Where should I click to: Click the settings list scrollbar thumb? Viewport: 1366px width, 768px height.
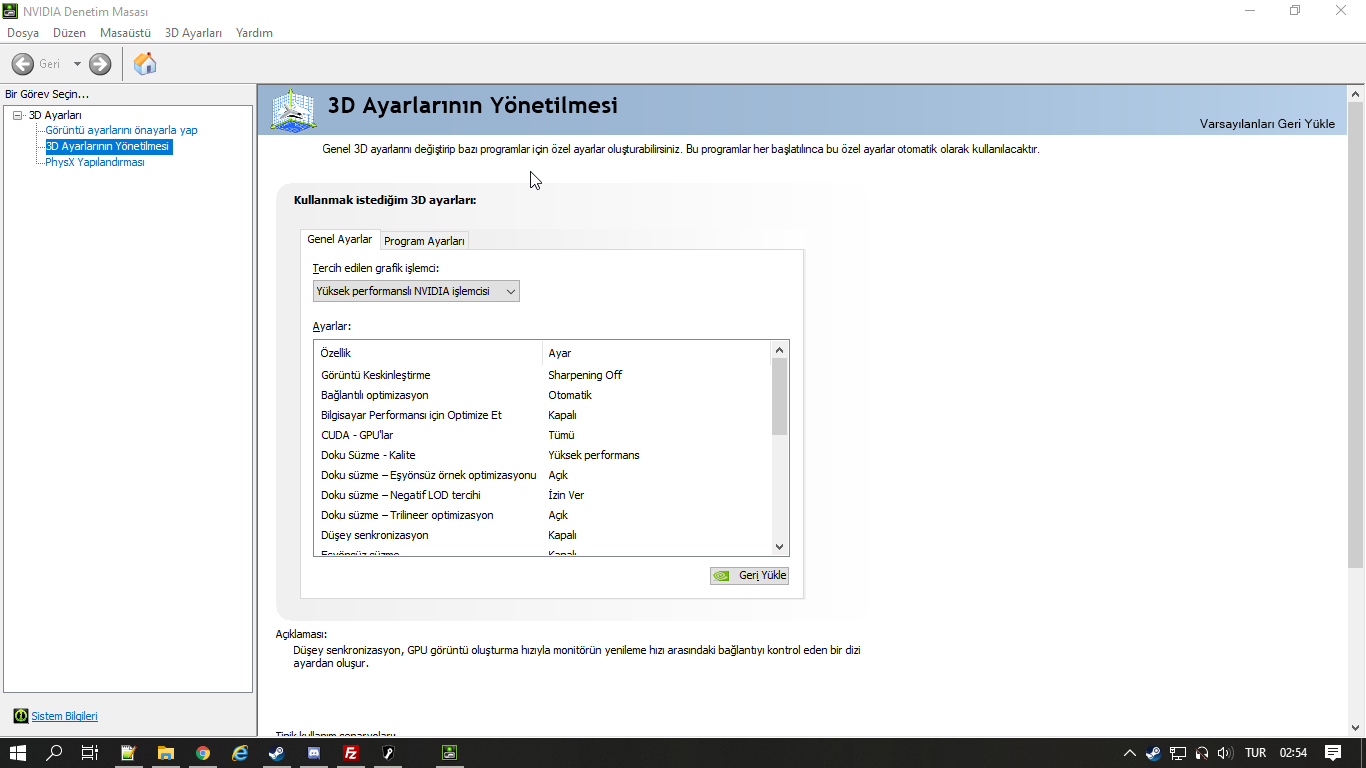780,396
